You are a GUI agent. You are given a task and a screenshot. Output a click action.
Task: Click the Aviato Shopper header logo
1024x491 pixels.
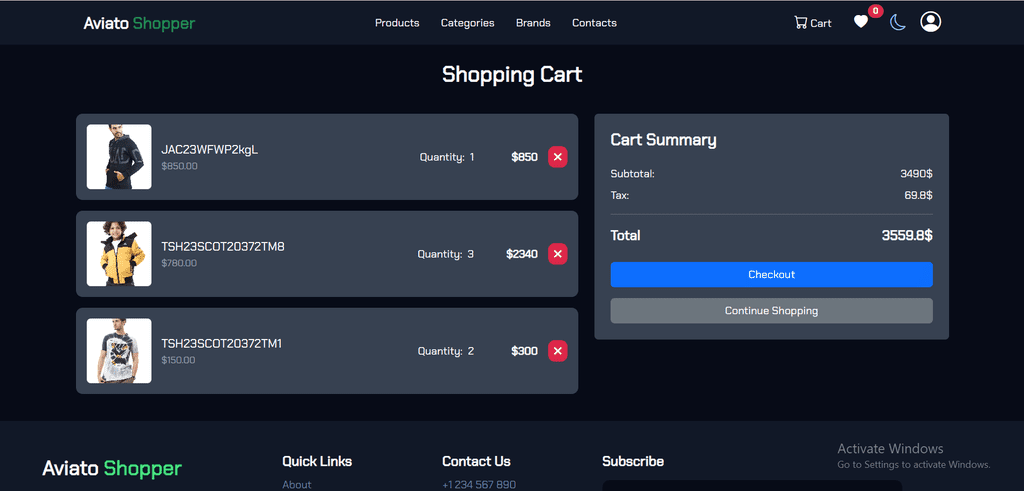139,23
